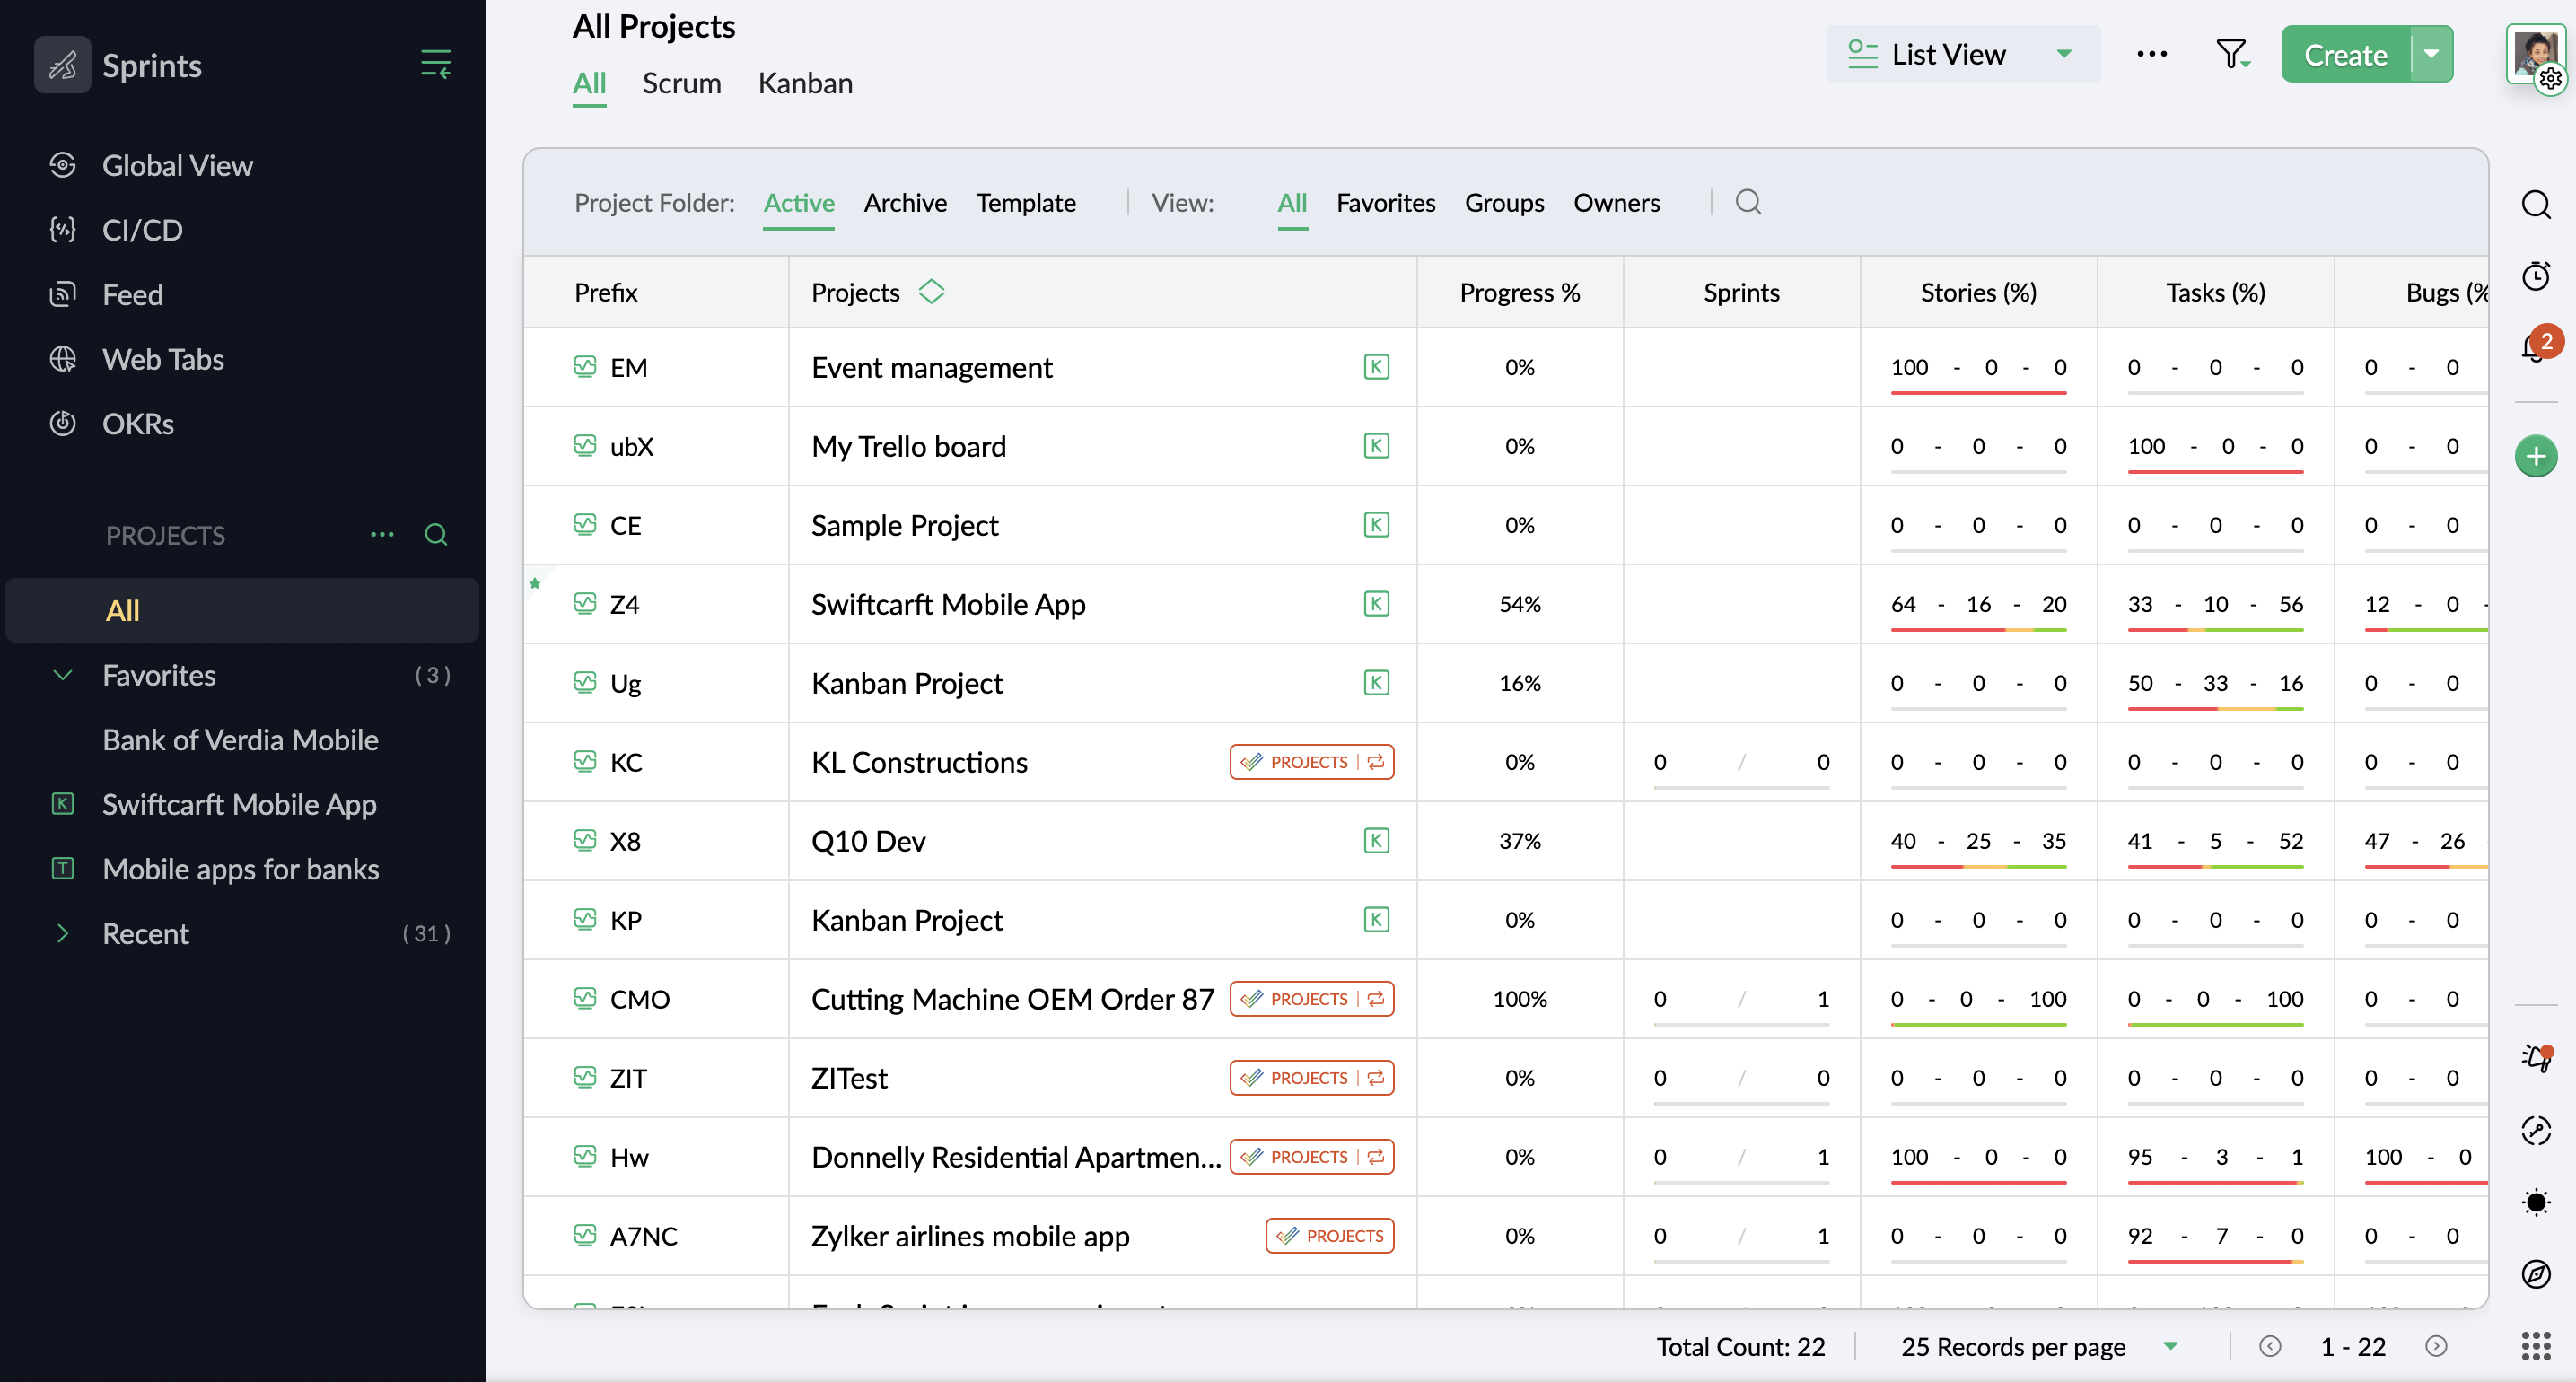Open the Event management project link
The height and width of the screenshot is (1382, 2576).
tap(931, 367)
